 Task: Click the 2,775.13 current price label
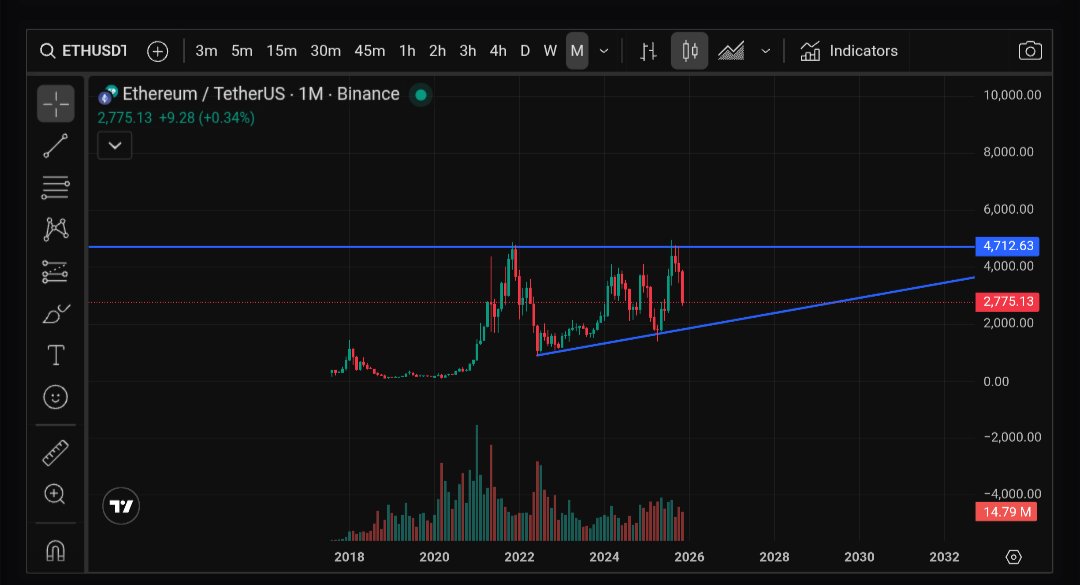[1008, 302]
